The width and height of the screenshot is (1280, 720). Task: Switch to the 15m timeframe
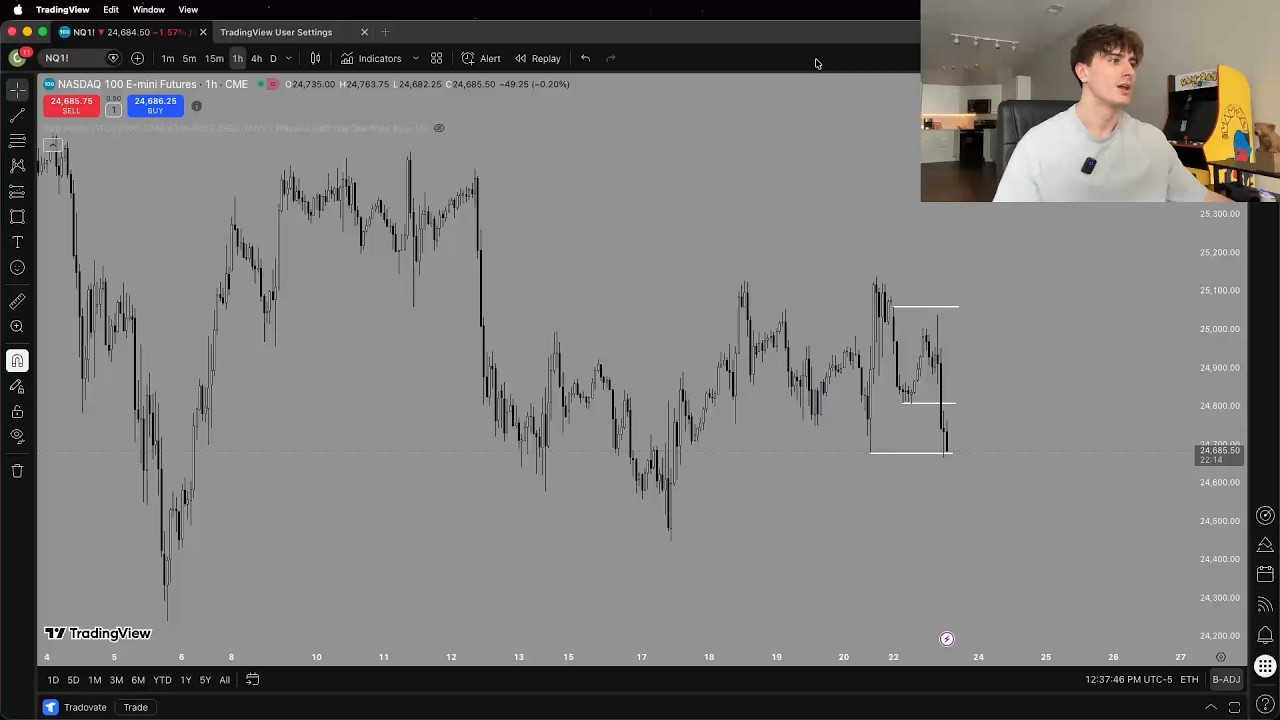coord(214,58)
